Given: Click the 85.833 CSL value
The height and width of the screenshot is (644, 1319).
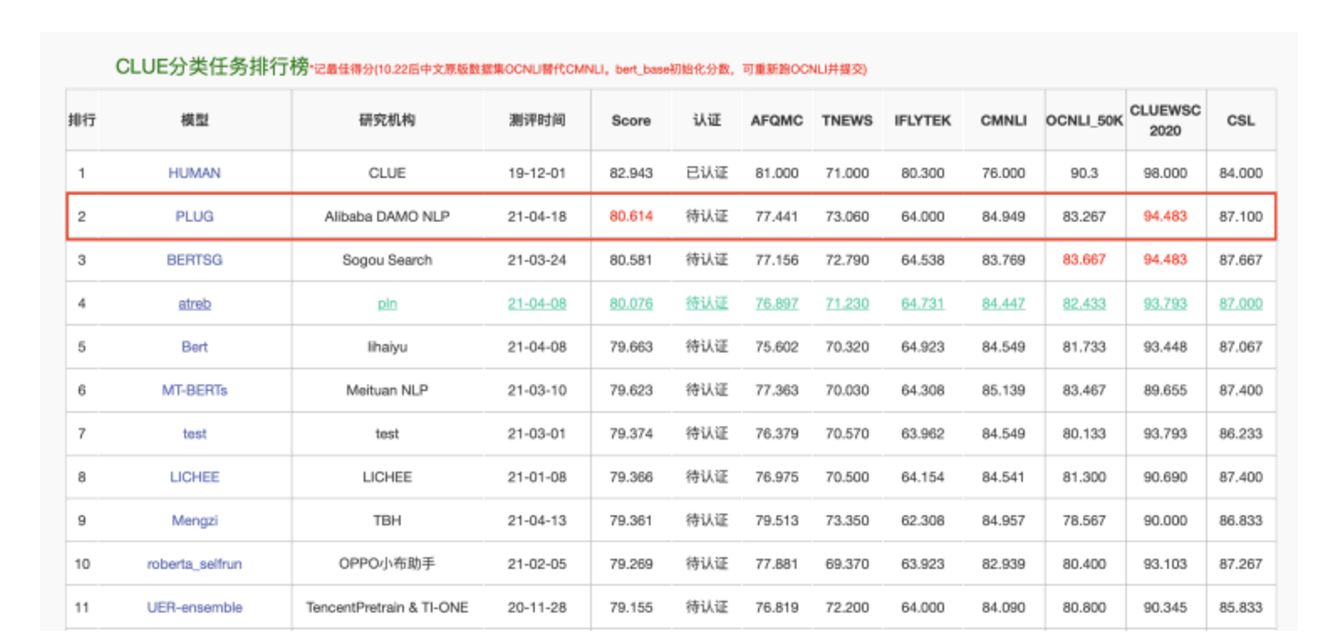Looking at the screenshot, I should coord(1241,607).
